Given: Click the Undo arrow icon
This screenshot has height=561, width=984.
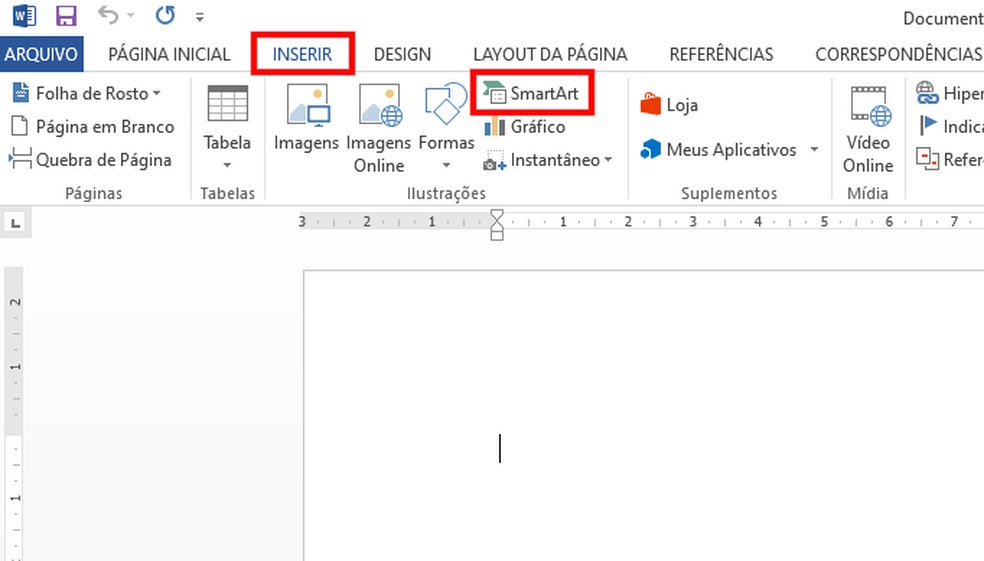Looking at the screenshot, I should (109, 16).
